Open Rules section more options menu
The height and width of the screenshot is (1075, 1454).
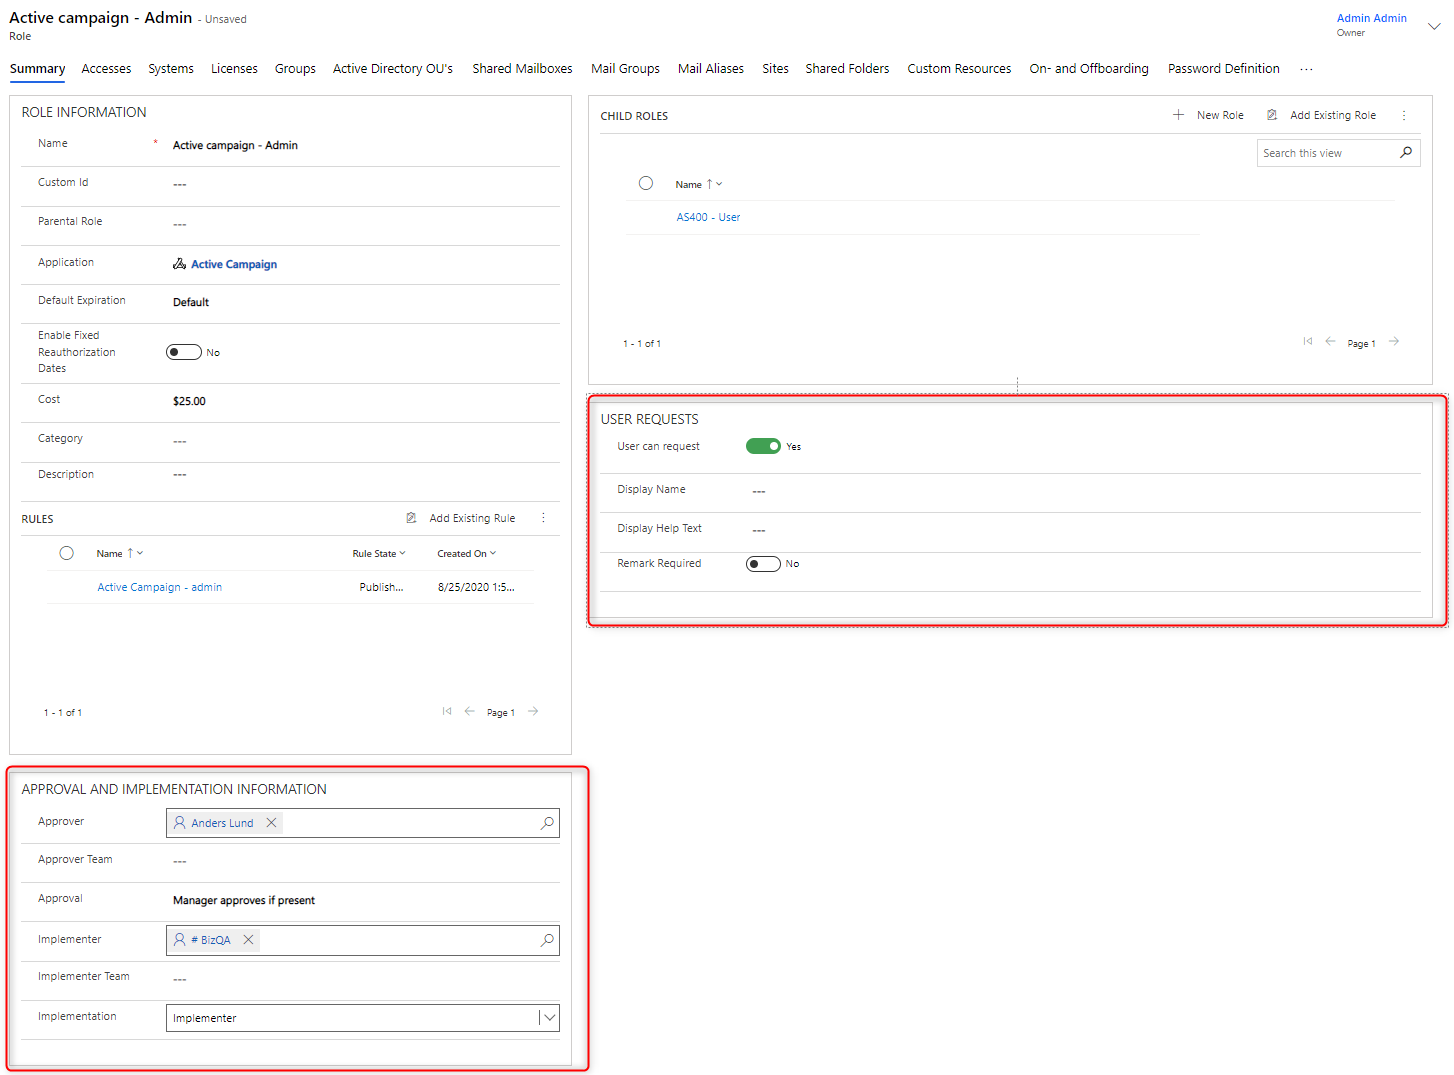click(543, 518)
